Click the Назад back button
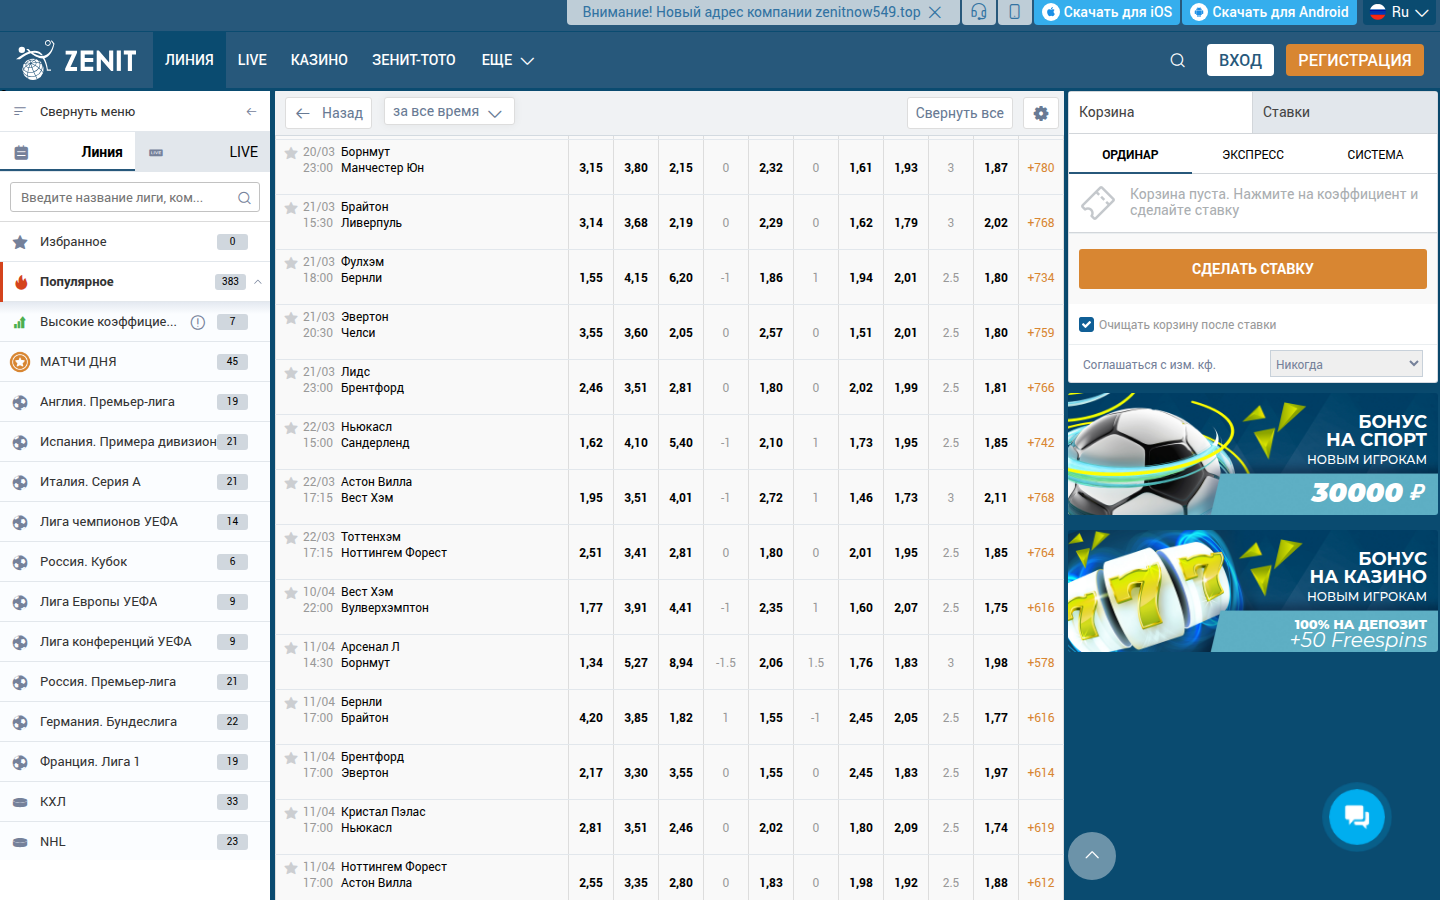The width and height of the screenshot is (1440, 900). pos(328,113)
